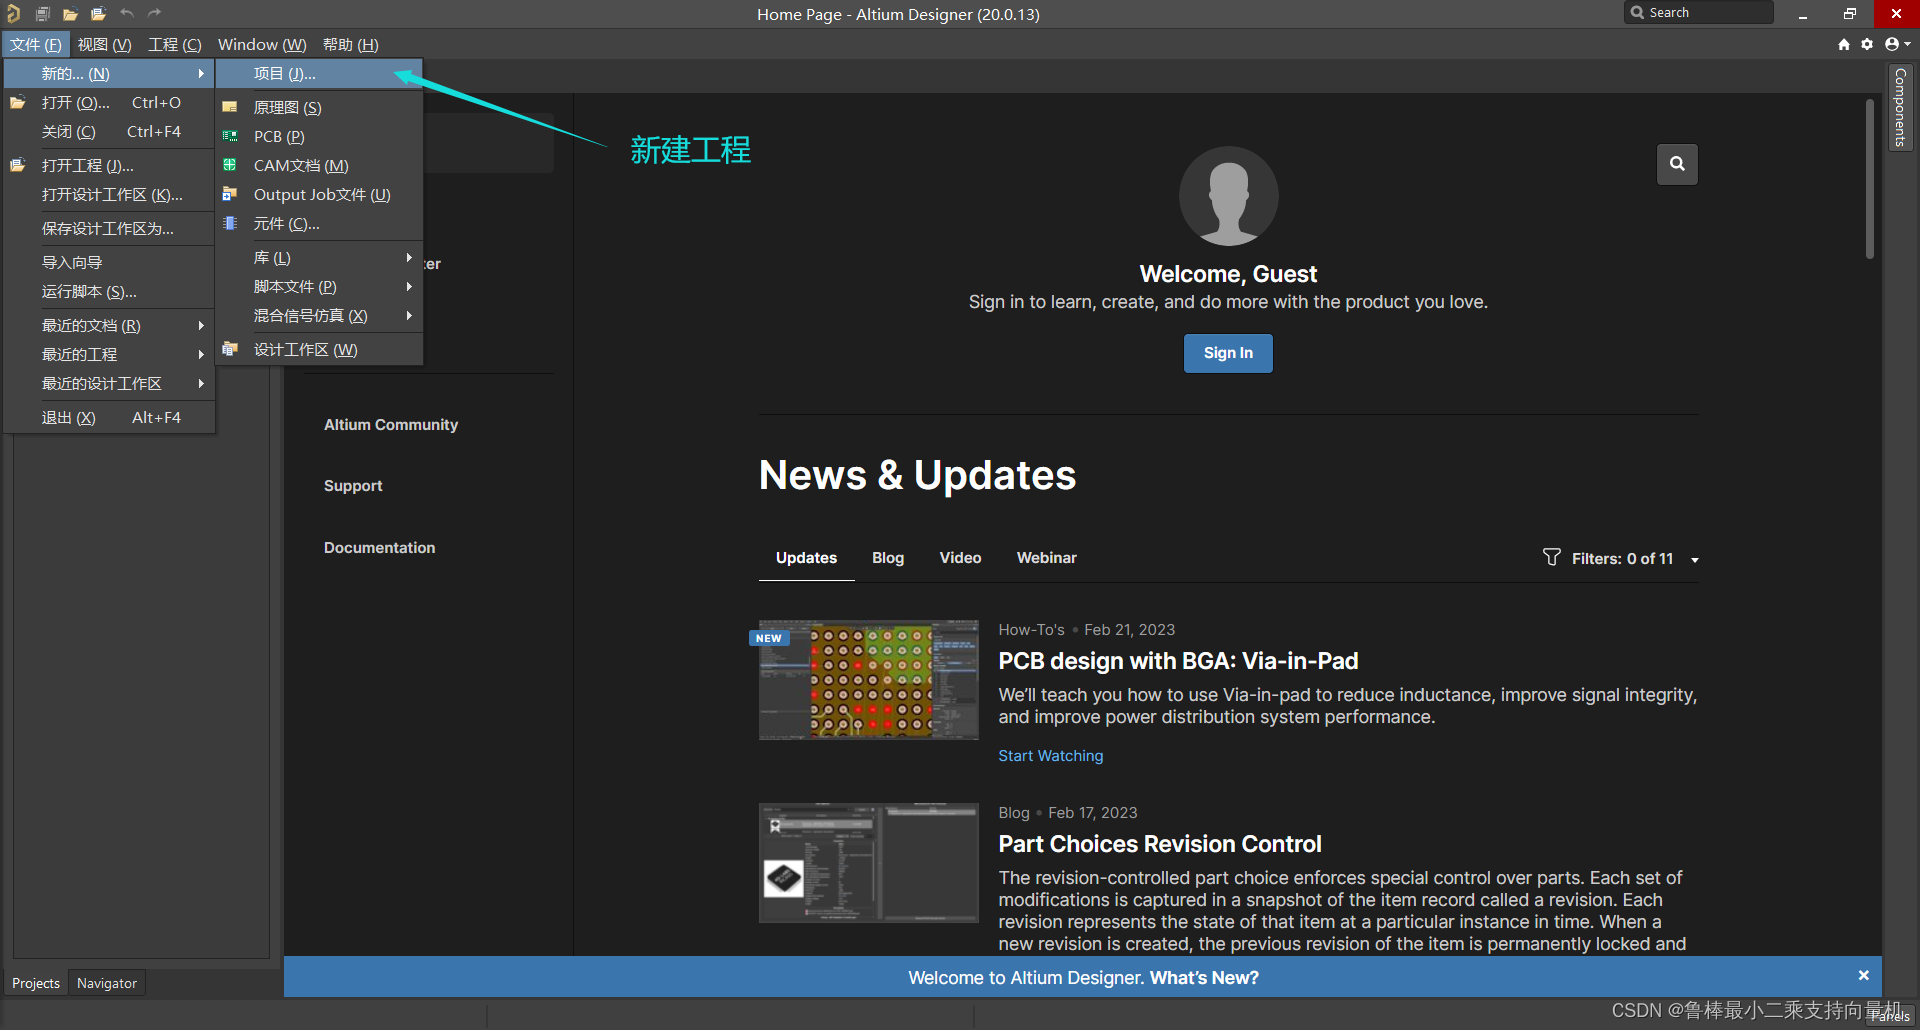Choose 关闭 (C) menu entry
1920x1030 pixels.
click(109, 131)
